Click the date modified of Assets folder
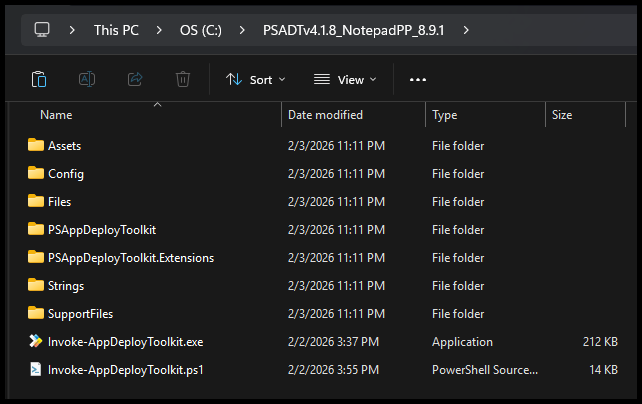 click(336, 146)
